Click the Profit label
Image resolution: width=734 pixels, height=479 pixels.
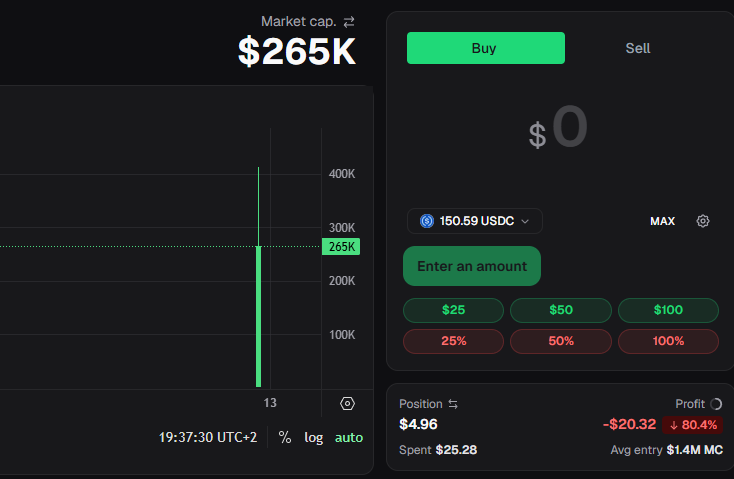point(690,404)
